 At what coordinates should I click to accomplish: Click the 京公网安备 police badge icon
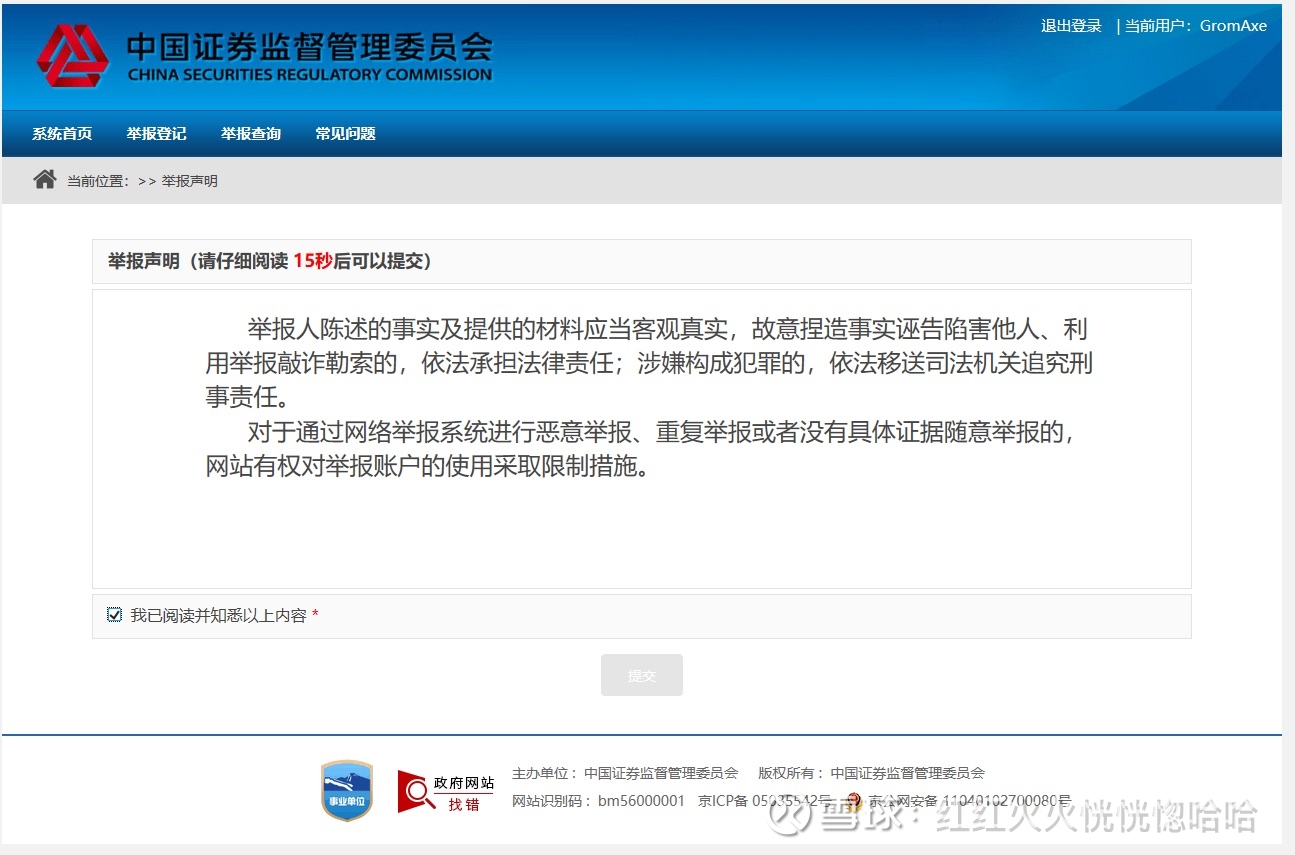[851, 801]
